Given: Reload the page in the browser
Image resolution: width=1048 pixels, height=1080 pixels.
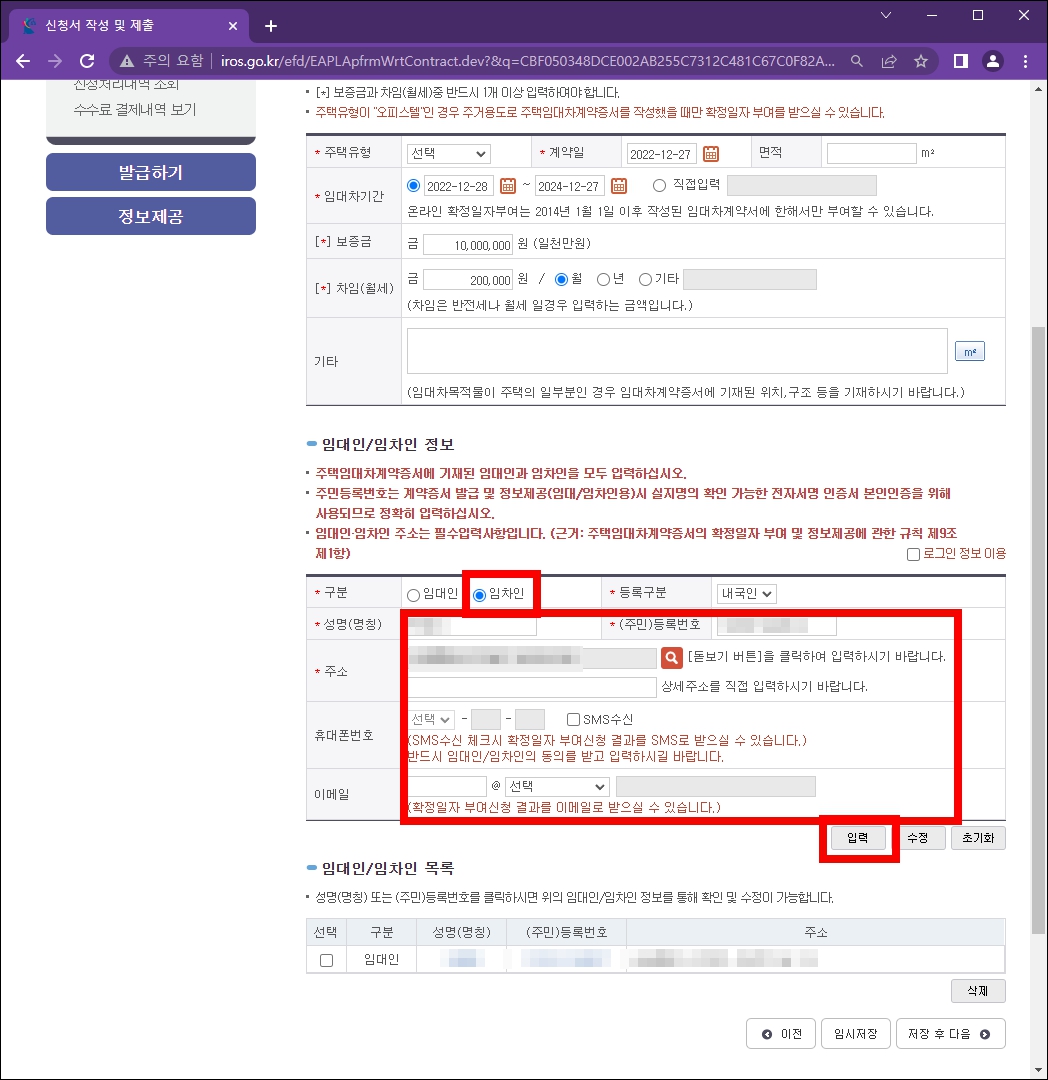Looking at the screenshot, I should coord(87,60).
